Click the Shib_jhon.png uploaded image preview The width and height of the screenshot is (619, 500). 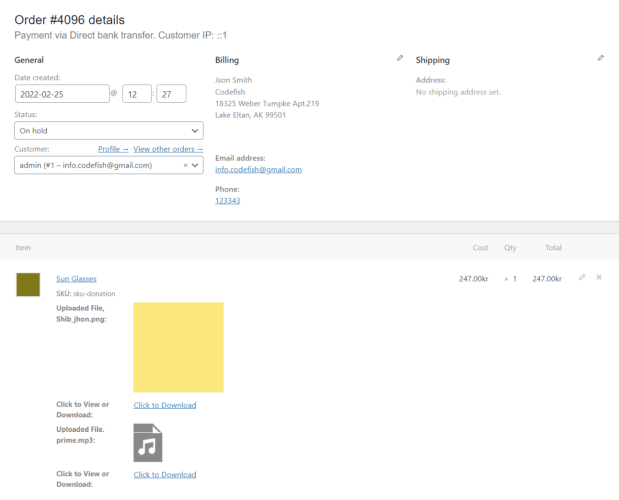pyautogui.click(x=178, y=347)
